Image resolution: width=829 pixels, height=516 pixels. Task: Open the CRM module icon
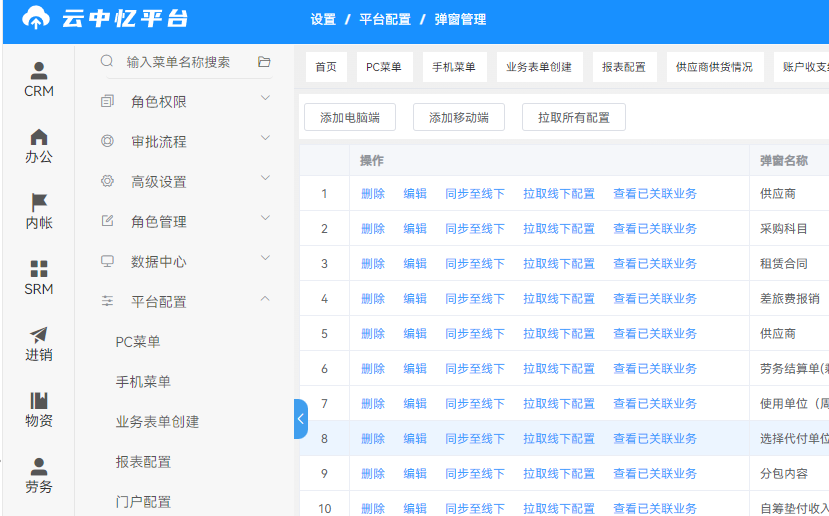(x=39, y=70)
